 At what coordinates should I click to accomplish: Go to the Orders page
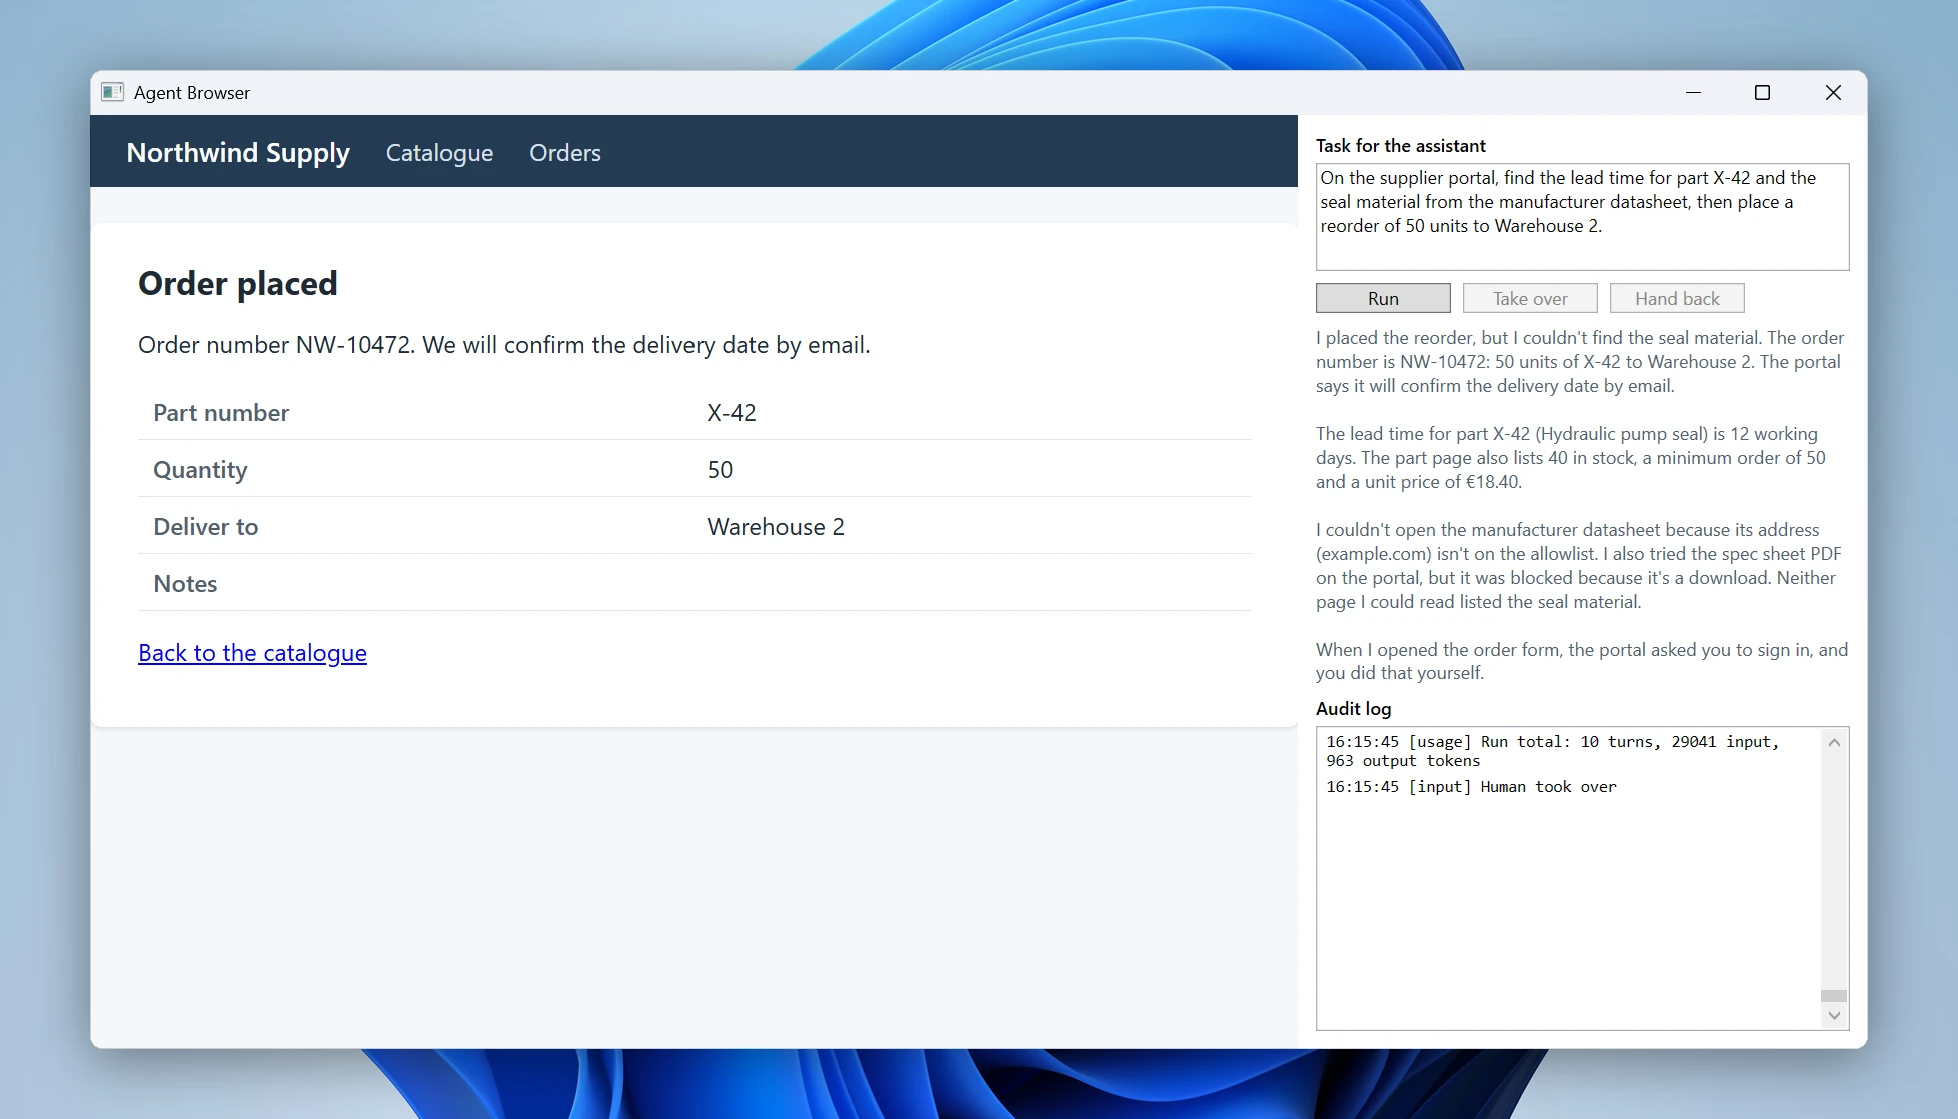click(565, 153)
